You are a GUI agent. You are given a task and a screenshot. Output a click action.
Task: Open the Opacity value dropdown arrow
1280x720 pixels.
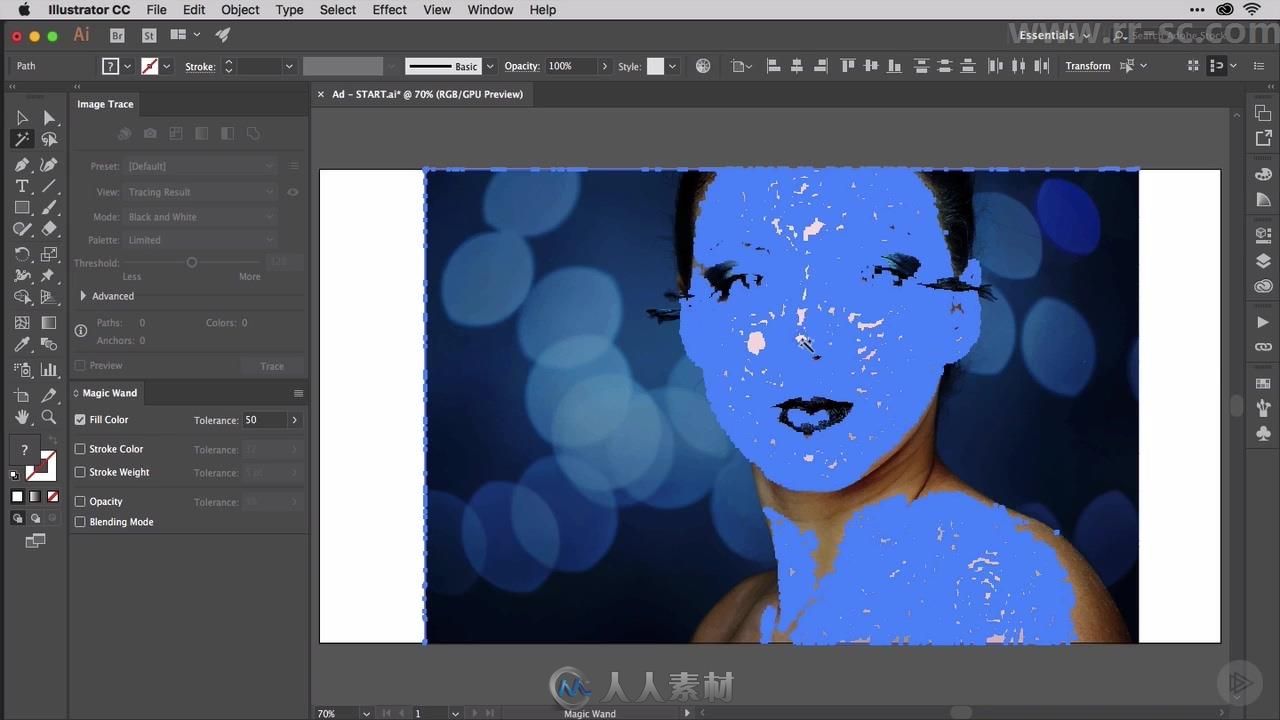(x=604, y=66)
